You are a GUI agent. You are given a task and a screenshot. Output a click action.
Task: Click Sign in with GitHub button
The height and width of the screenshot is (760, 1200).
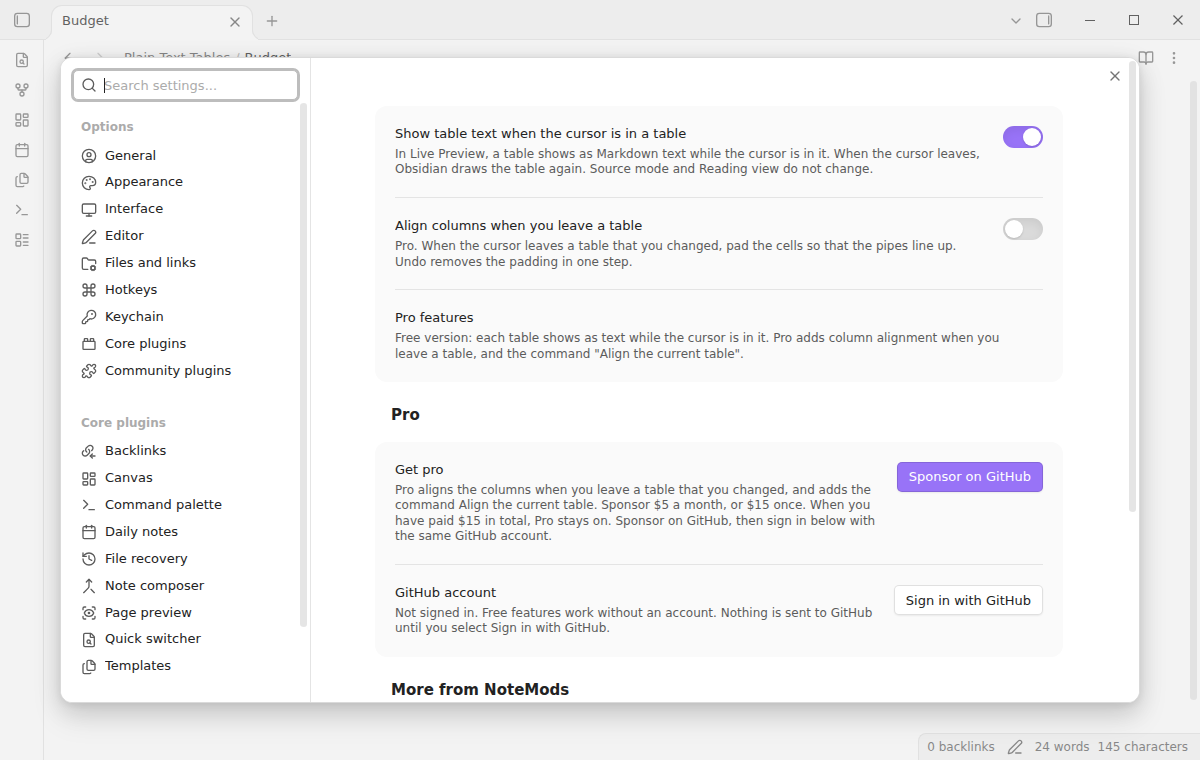(968, 600)
